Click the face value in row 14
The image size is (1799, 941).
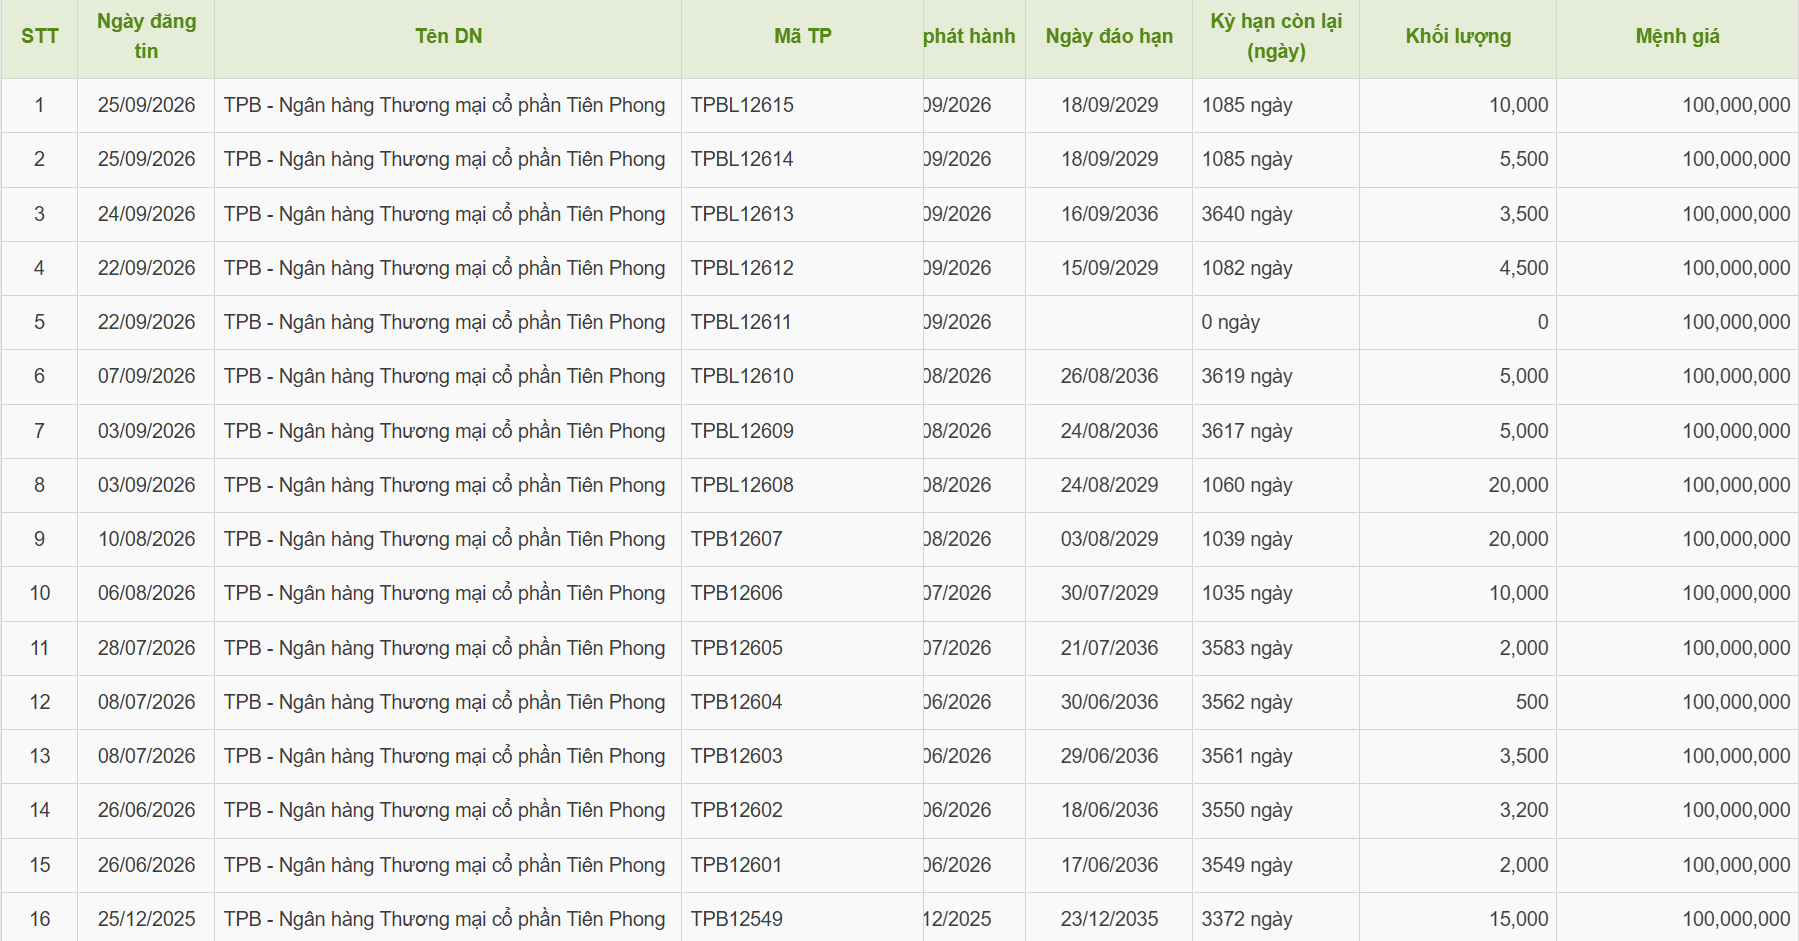[1736, 810]
